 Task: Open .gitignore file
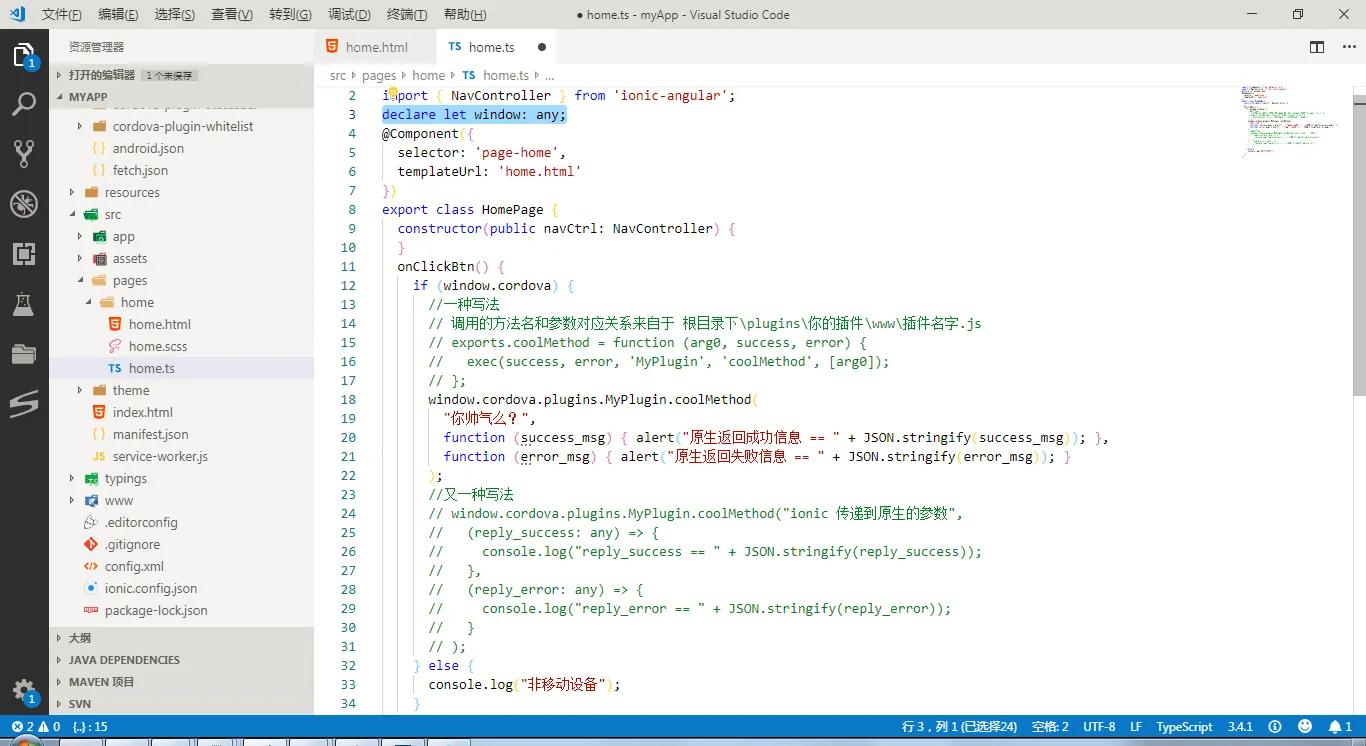pyautogui.click(x=182, y=544)
